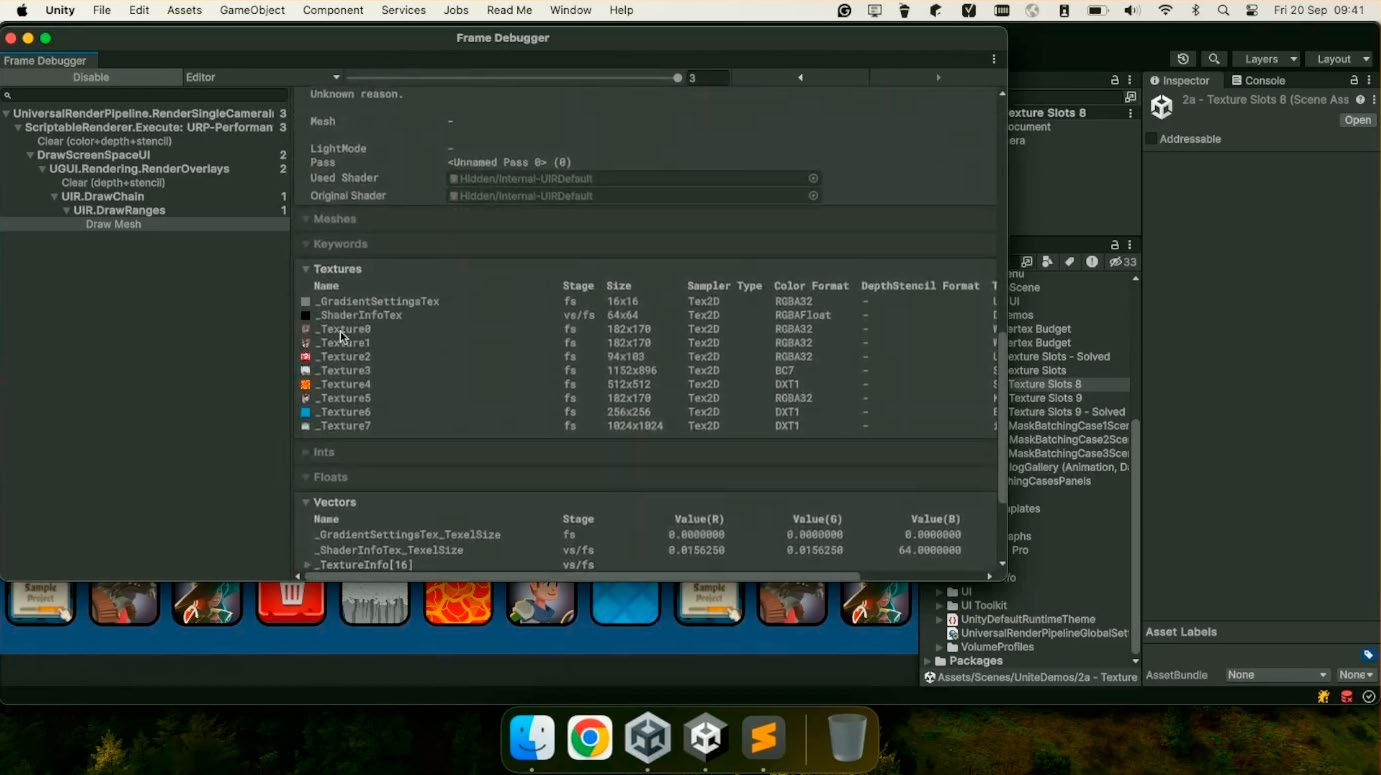Screen dimensions: 1381x775
Task: Go to next frame event arrow
Action: [x=938, y=77]
